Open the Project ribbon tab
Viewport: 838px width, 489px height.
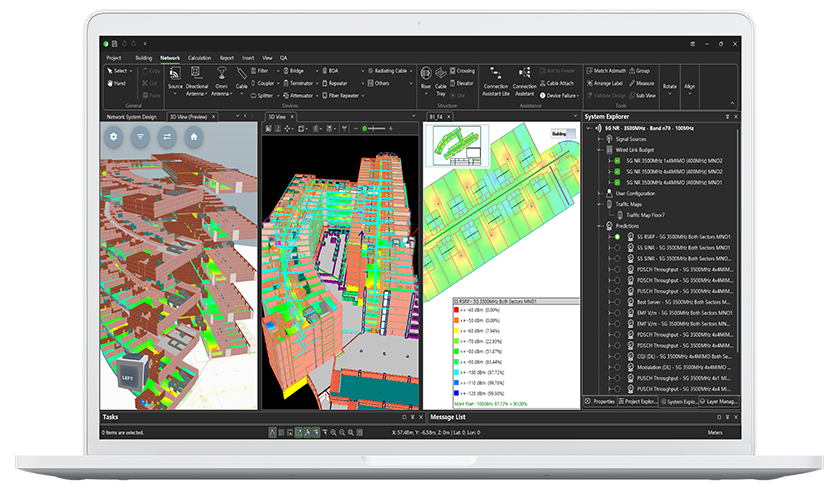114,58
